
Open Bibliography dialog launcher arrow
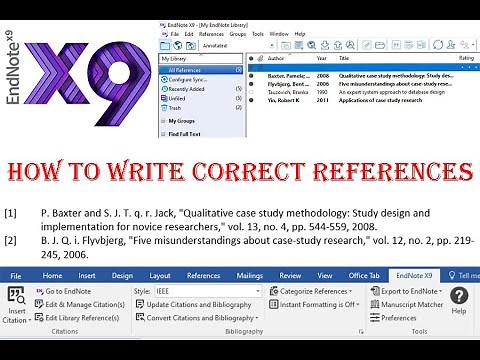click(361, 332)
